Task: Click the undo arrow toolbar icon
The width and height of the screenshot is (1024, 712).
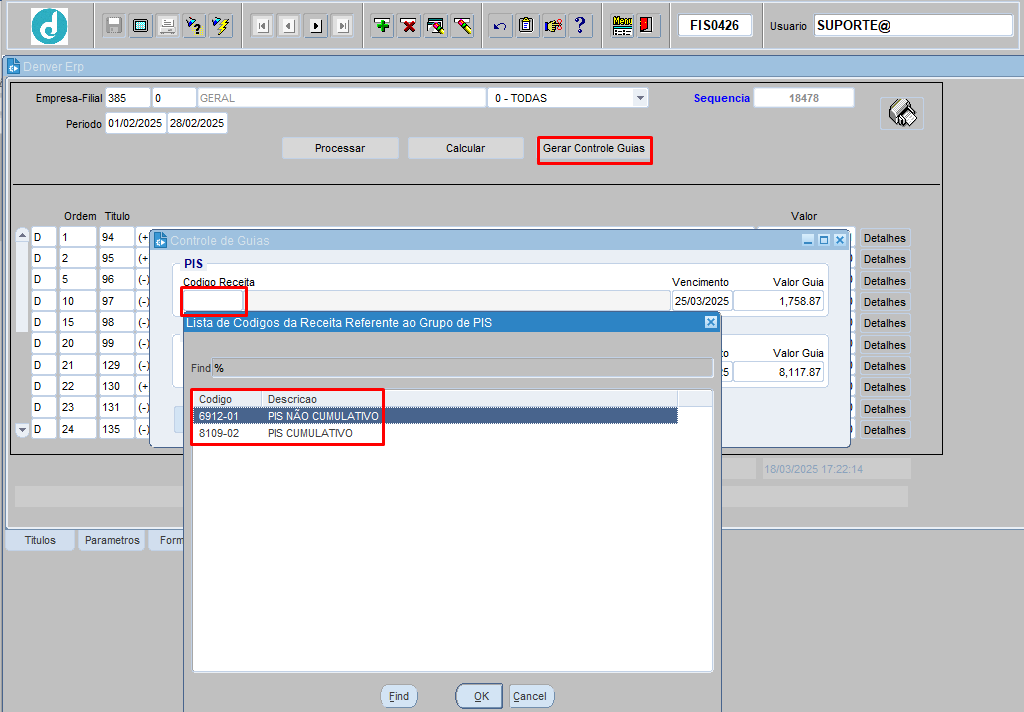Action: [500, 26]
